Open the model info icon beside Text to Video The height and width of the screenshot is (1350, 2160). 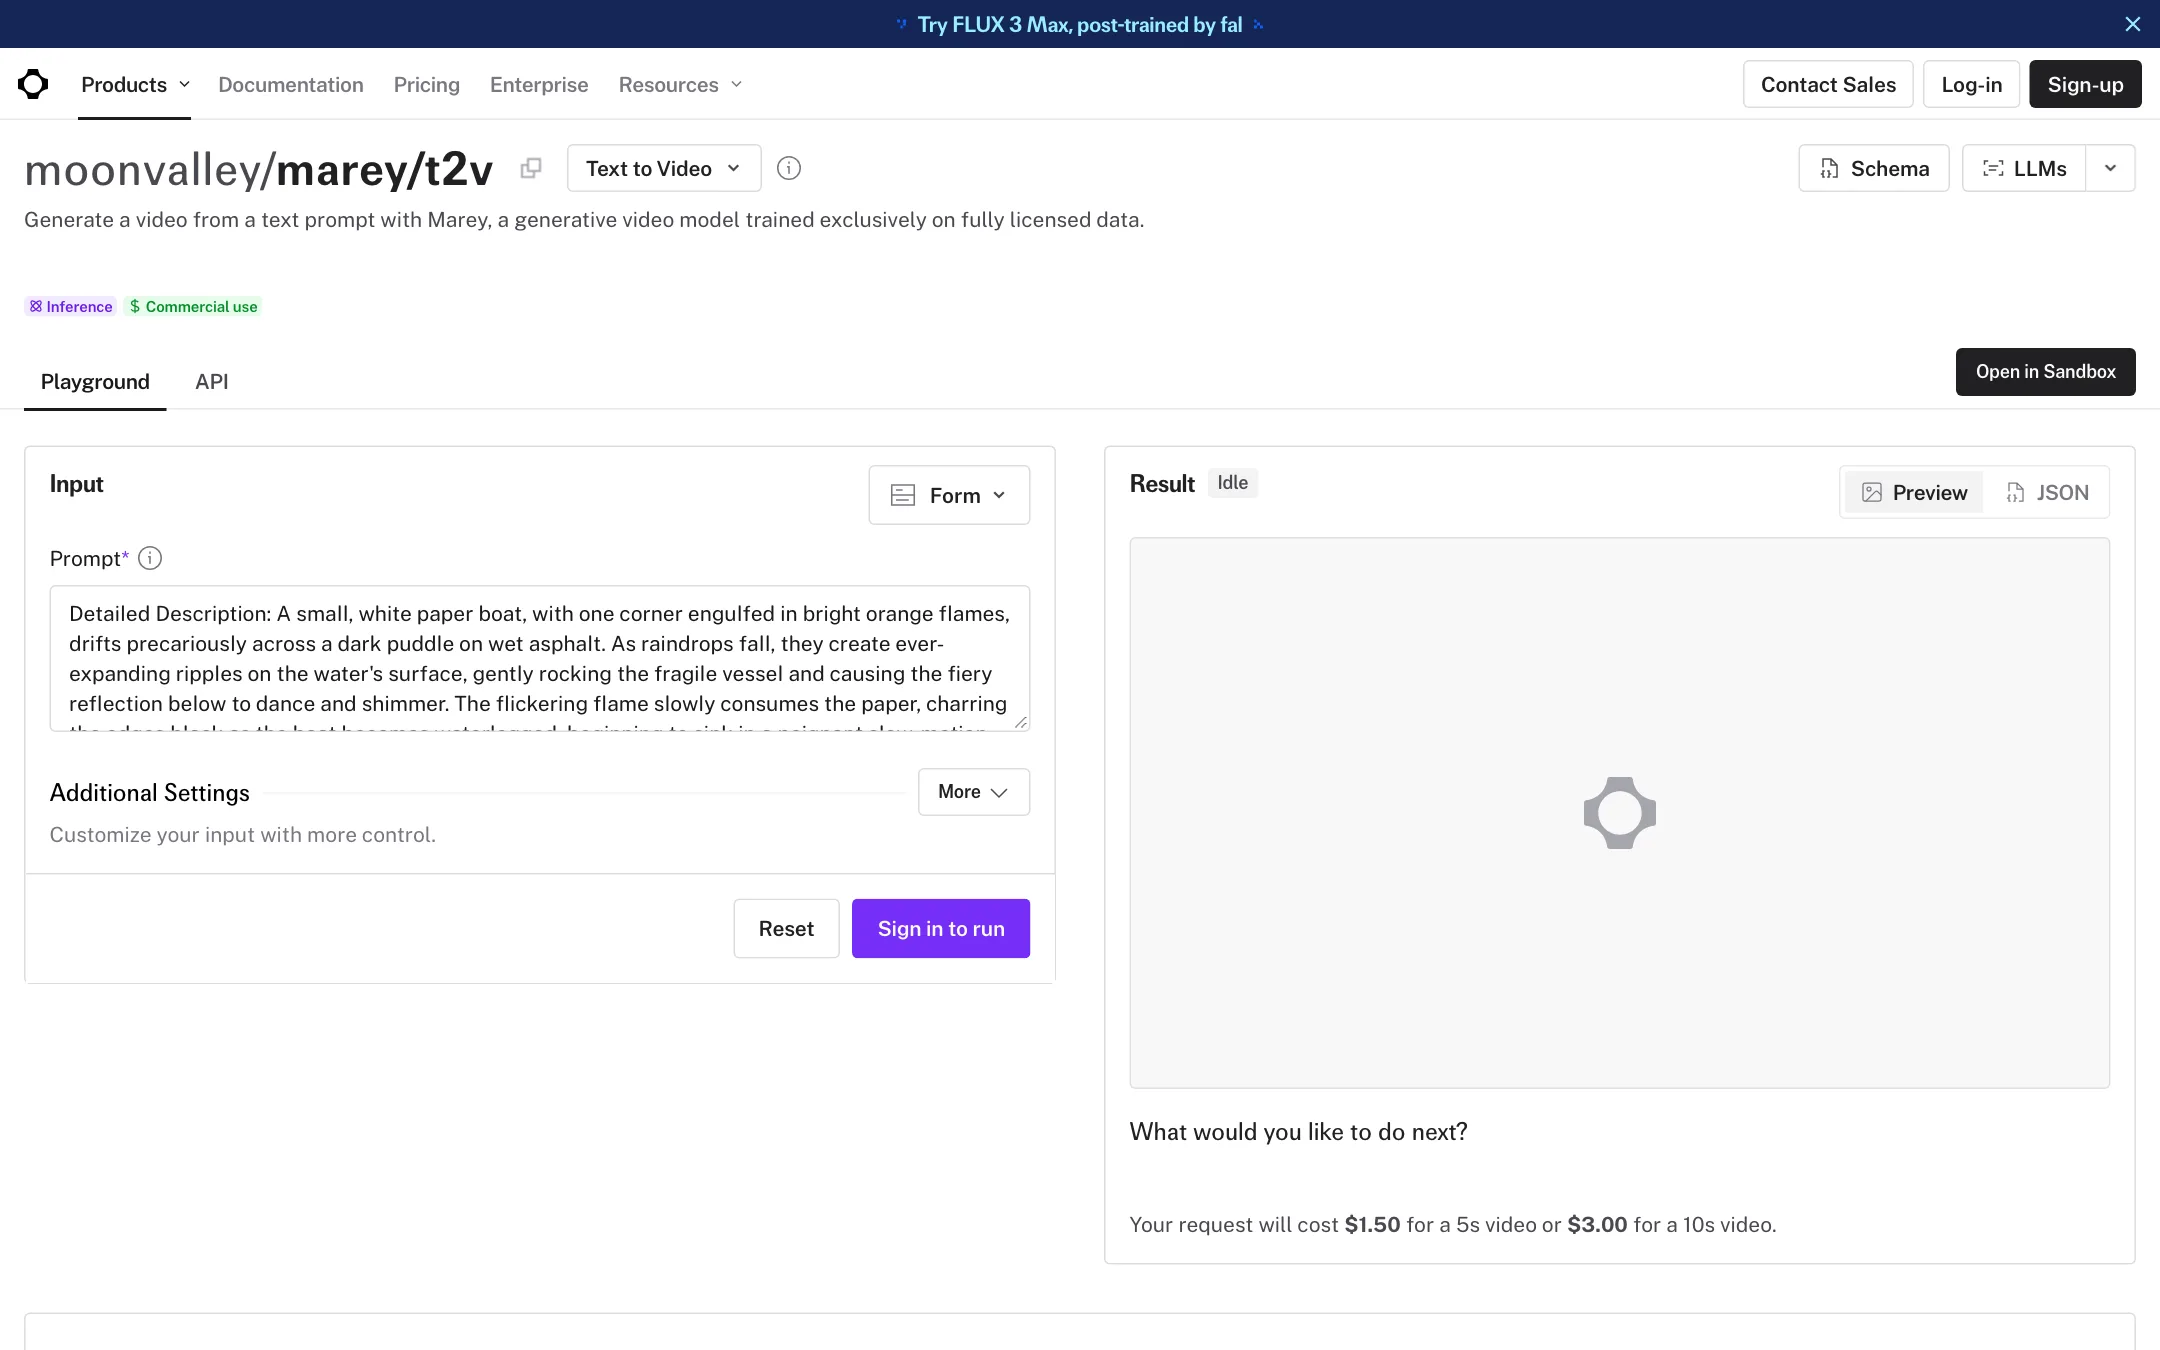pos(789,168)
